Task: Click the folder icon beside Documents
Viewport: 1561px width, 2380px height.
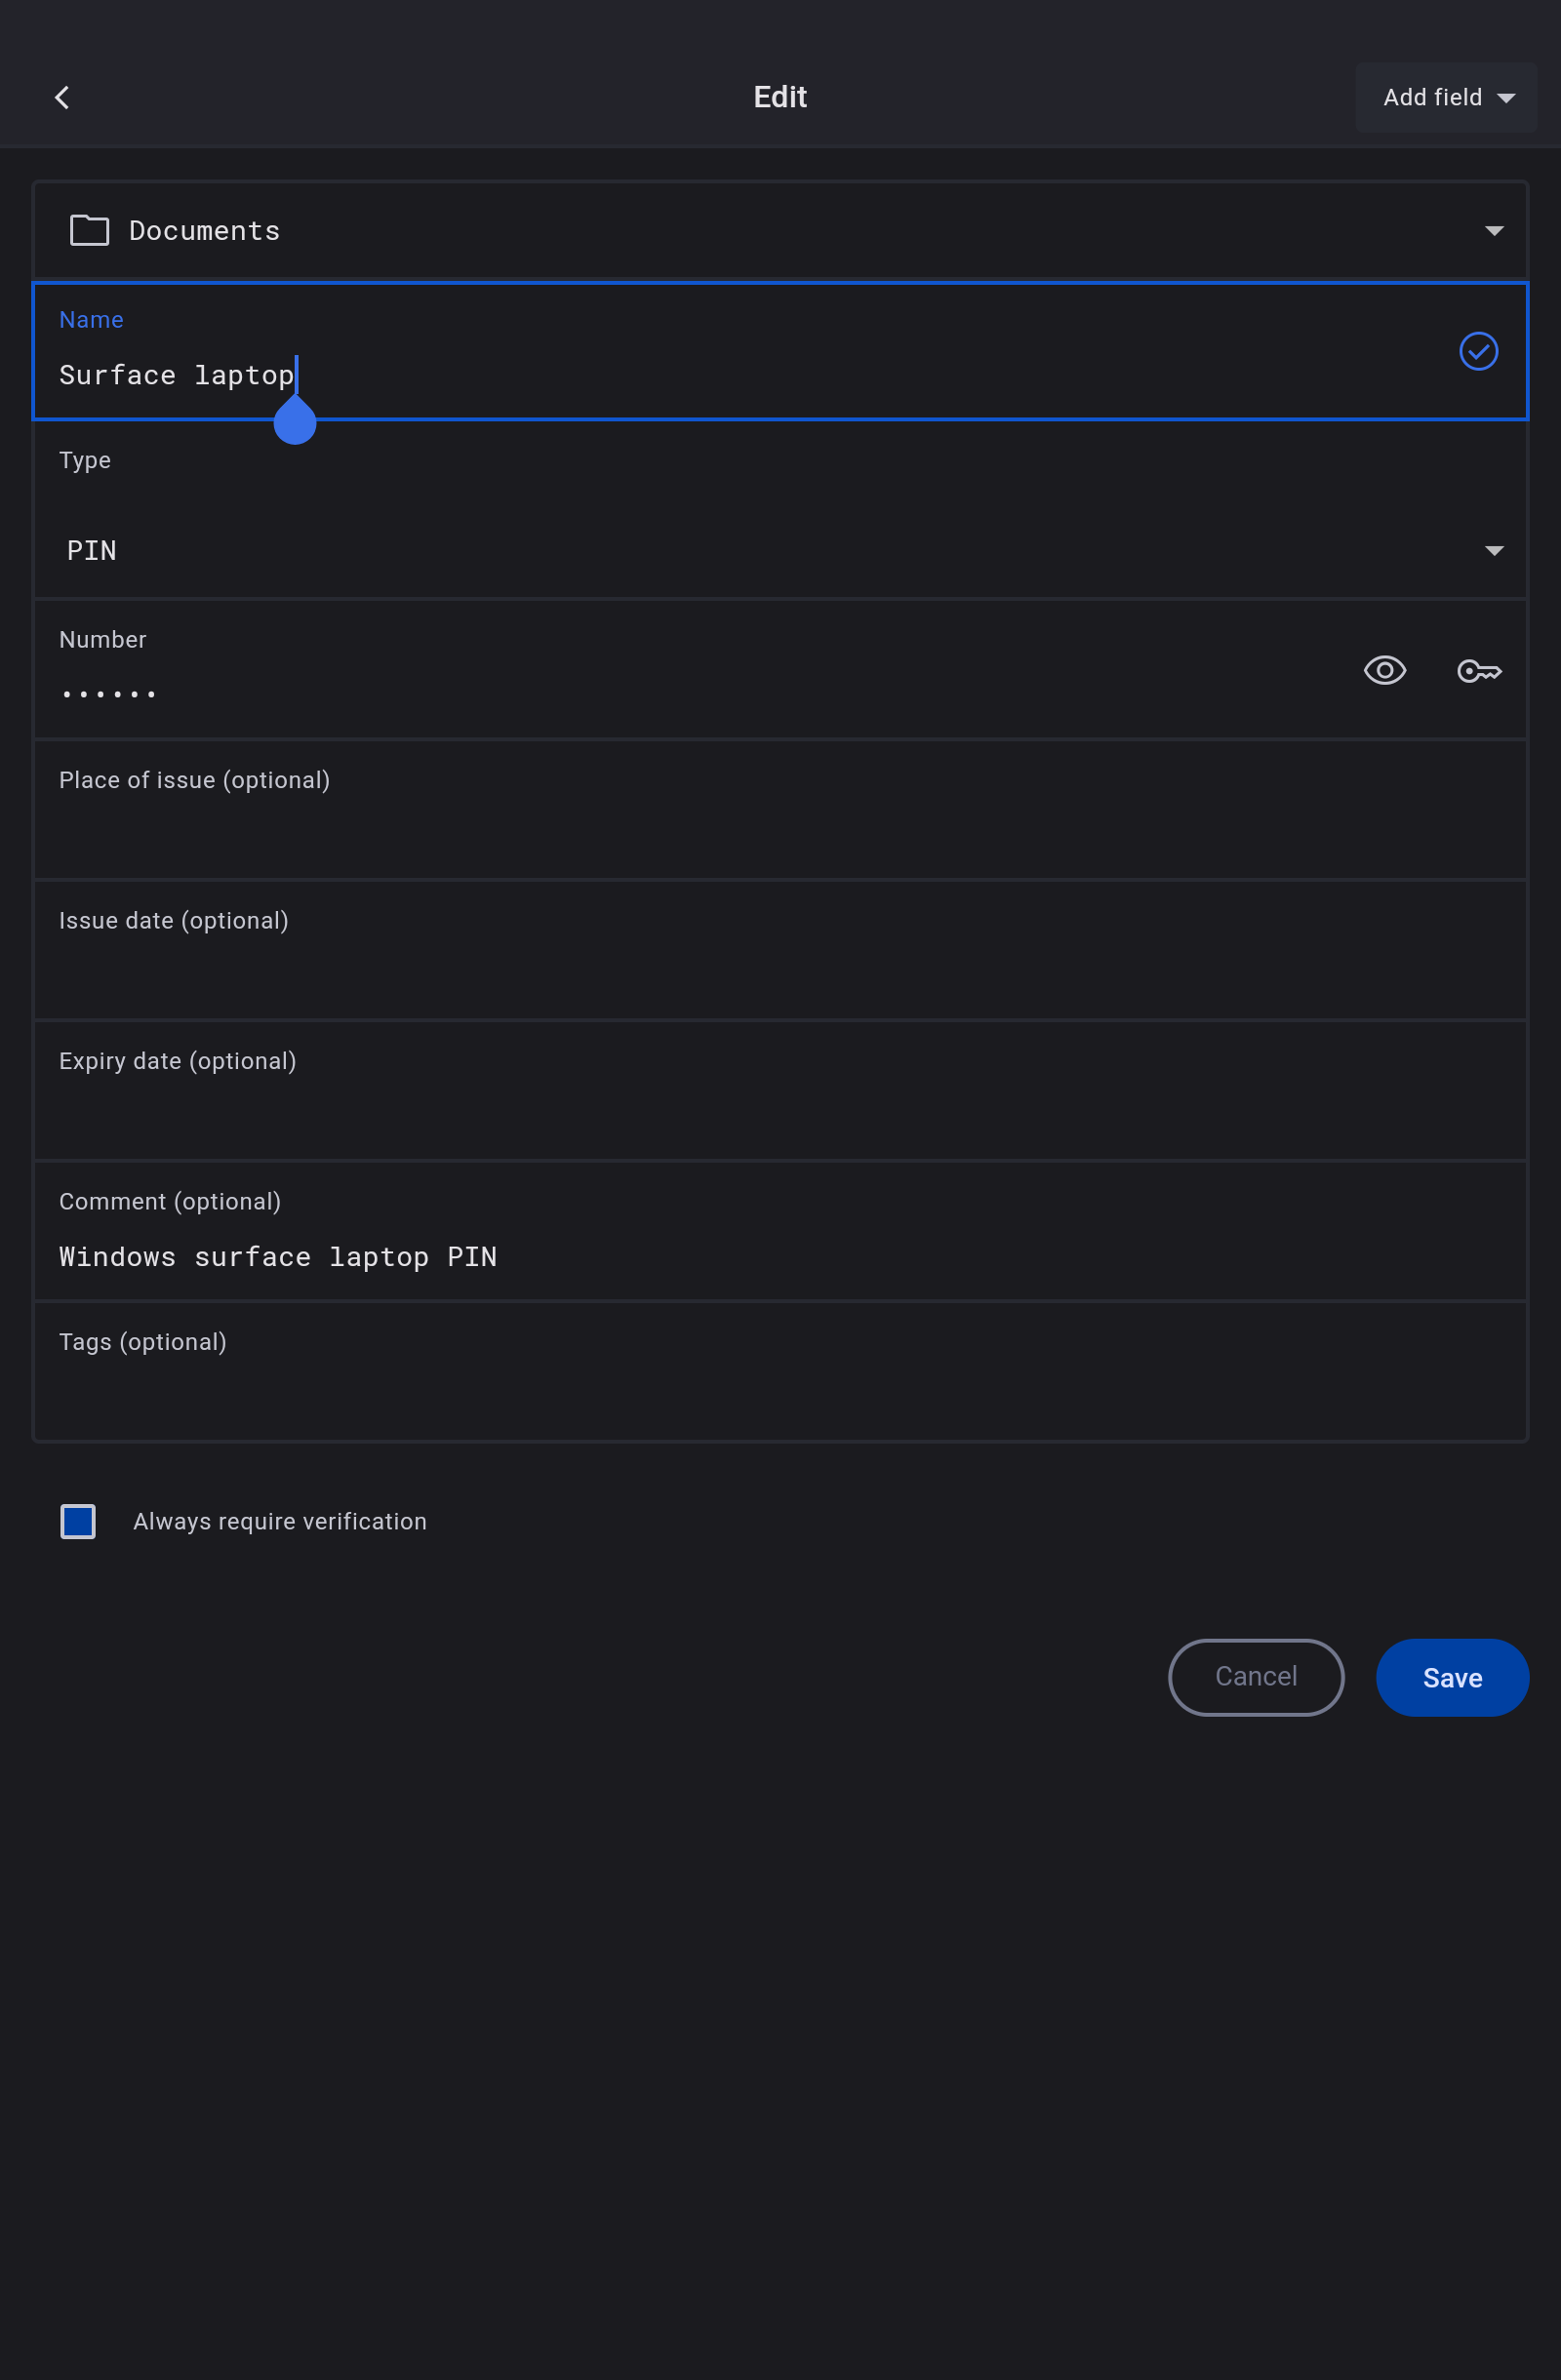Action: pos(89,230)
